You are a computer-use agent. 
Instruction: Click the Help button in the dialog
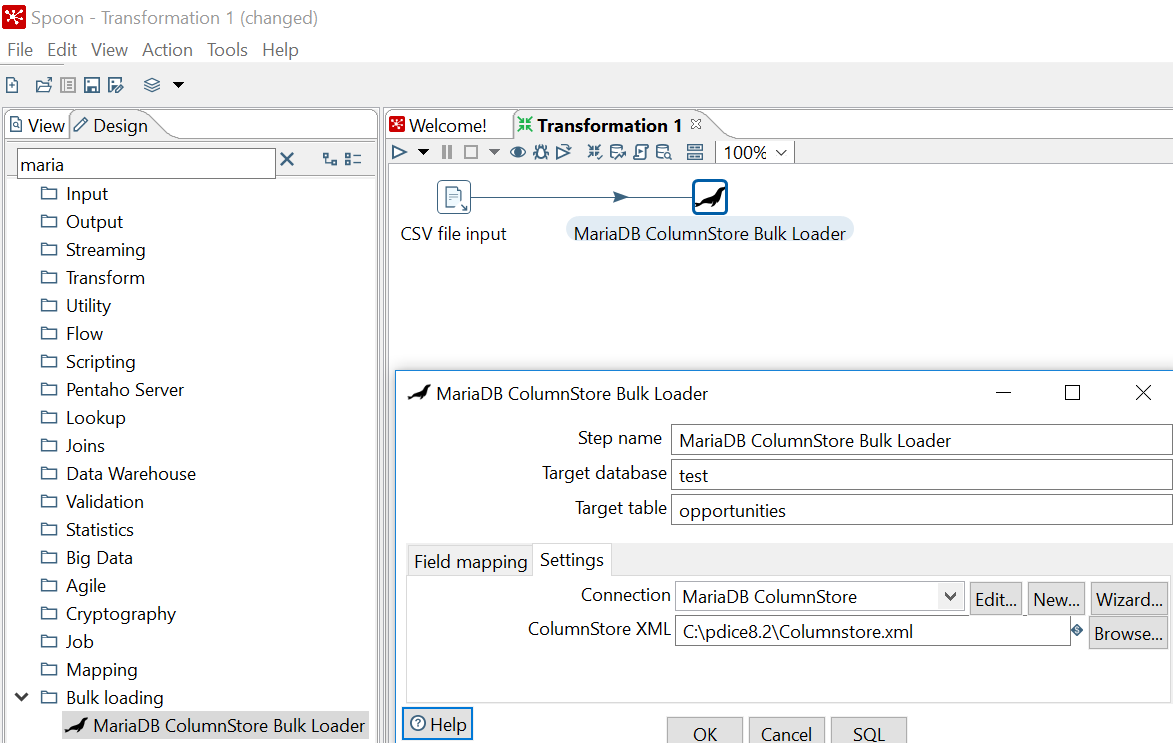coord(437,724)
